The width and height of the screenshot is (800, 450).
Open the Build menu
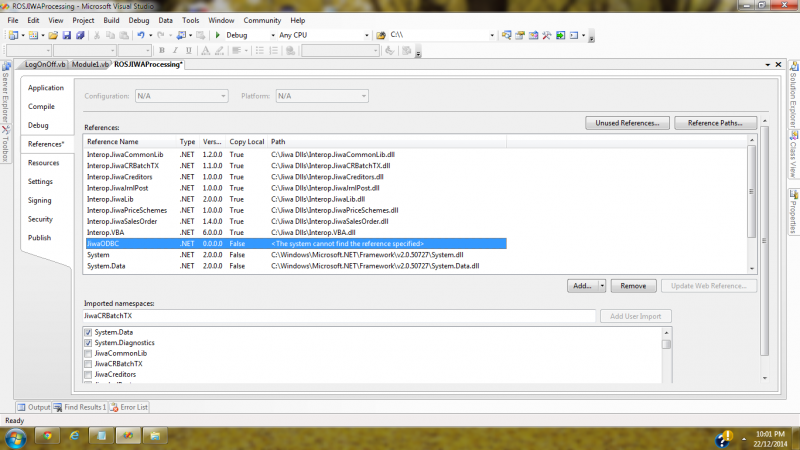click(x=111, y=20)
